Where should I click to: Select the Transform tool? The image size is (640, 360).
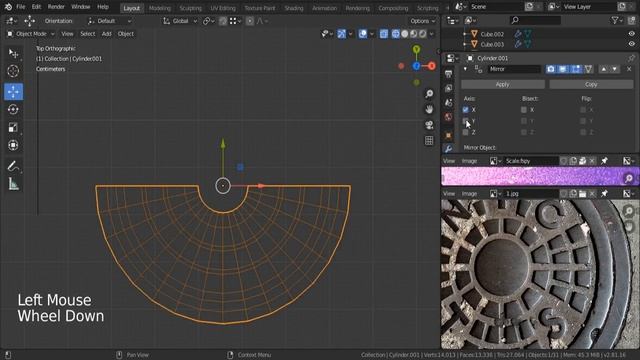(13, 145)
